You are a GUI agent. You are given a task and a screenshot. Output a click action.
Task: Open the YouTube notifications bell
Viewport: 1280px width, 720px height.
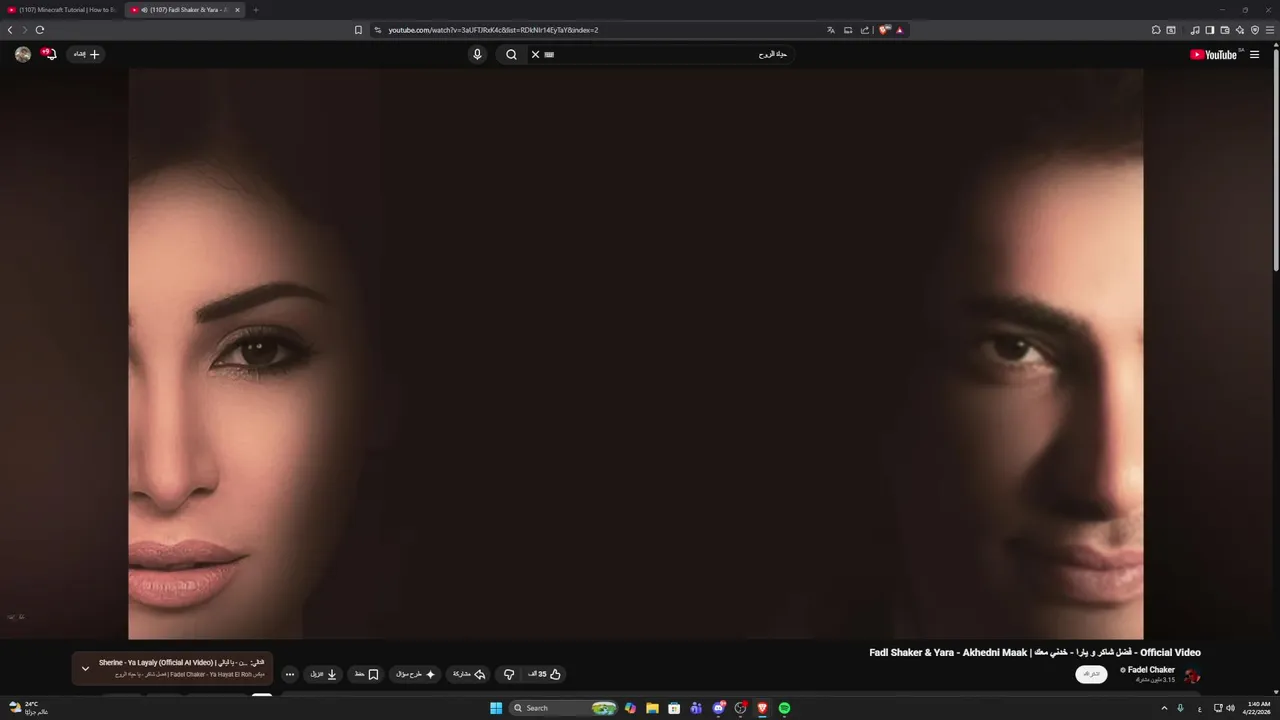[x=50, y=55]
